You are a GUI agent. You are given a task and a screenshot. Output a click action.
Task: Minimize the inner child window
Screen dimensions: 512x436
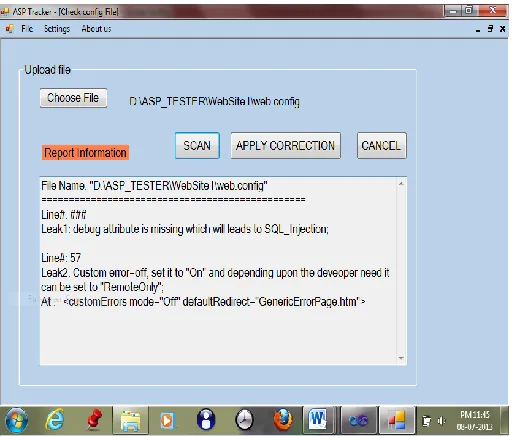(x=478, y=30)
